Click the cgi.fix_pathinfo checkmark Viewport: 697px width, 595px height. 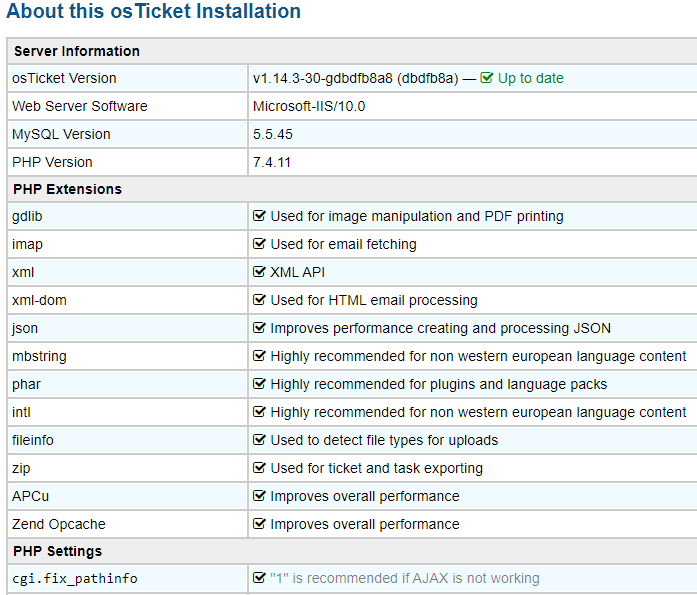[259, 578]
